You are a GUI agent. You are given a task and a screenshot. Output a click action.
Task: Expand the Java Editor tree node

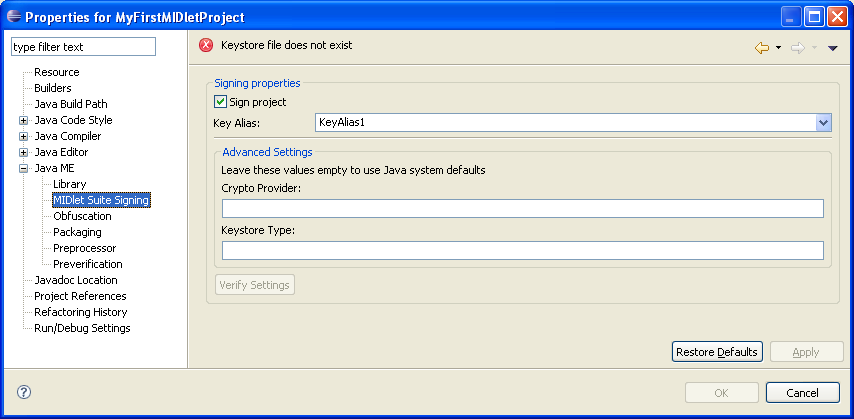23,153
